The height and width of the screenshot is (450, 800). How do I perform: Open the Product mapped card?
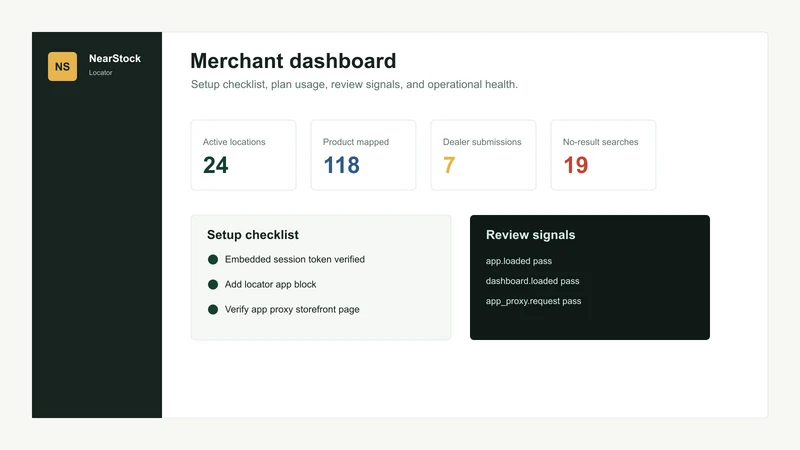point(363,155)
